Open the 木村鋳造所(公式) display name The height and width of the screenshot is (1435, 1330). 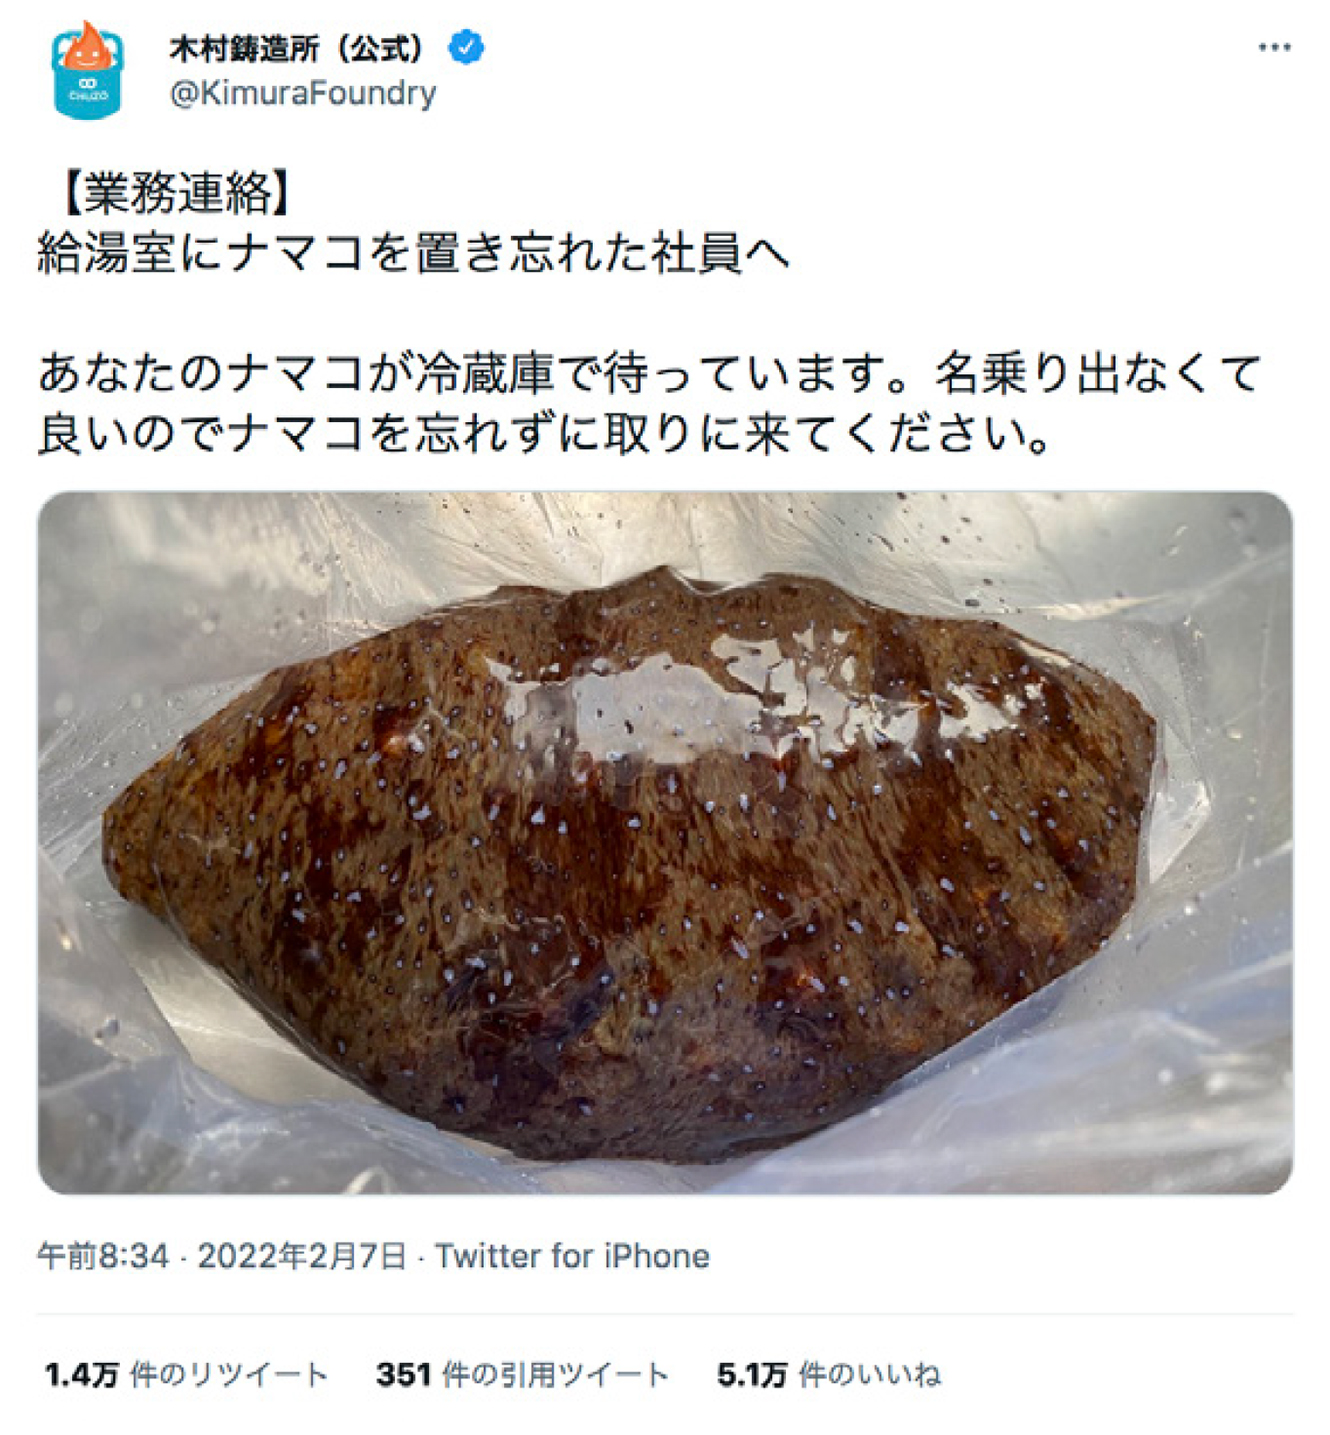tap(297, 47)
